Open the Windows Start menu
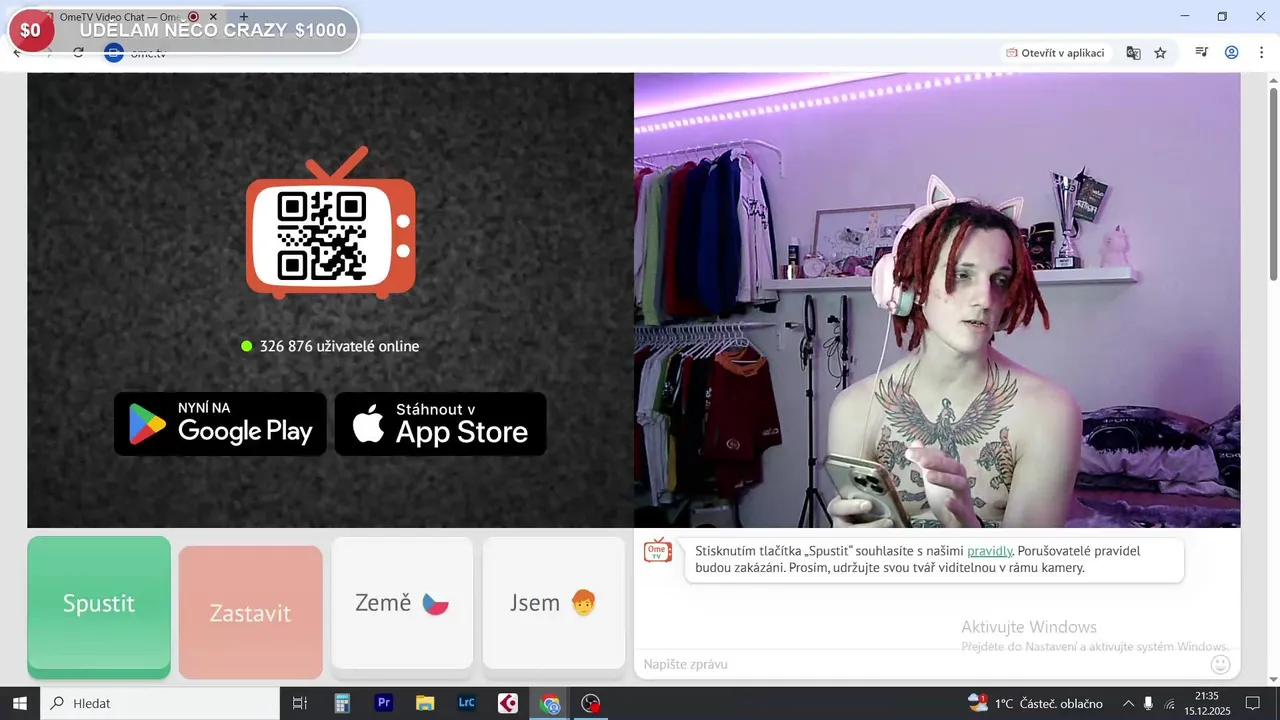 19,703
